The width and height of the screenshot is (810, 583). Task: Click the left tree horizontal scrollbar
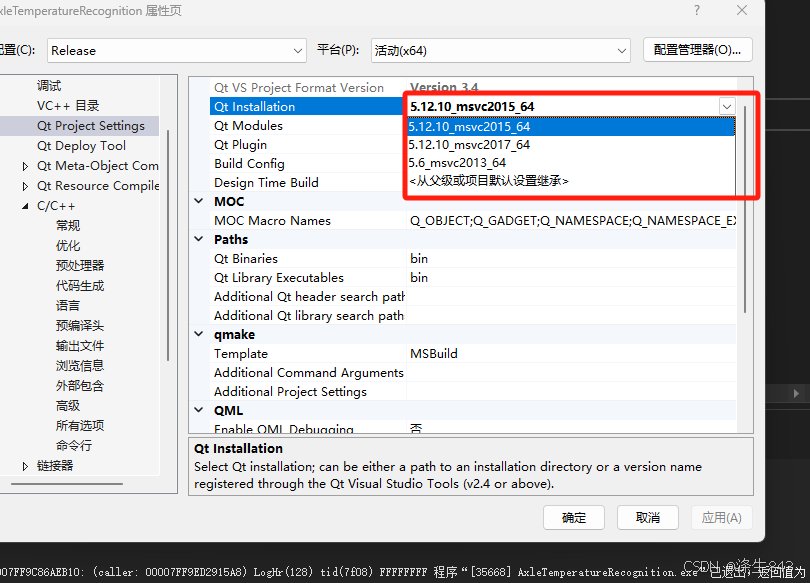pos(67,484)
